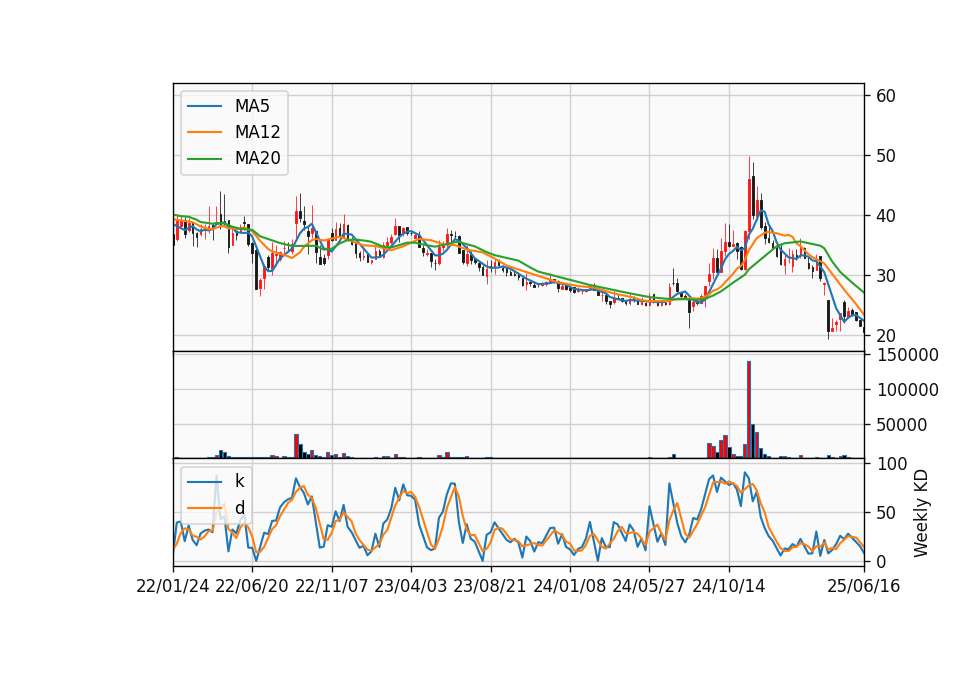Click the price axis value 50
This screenshot has width=960, height=690.
coord(886,156)
